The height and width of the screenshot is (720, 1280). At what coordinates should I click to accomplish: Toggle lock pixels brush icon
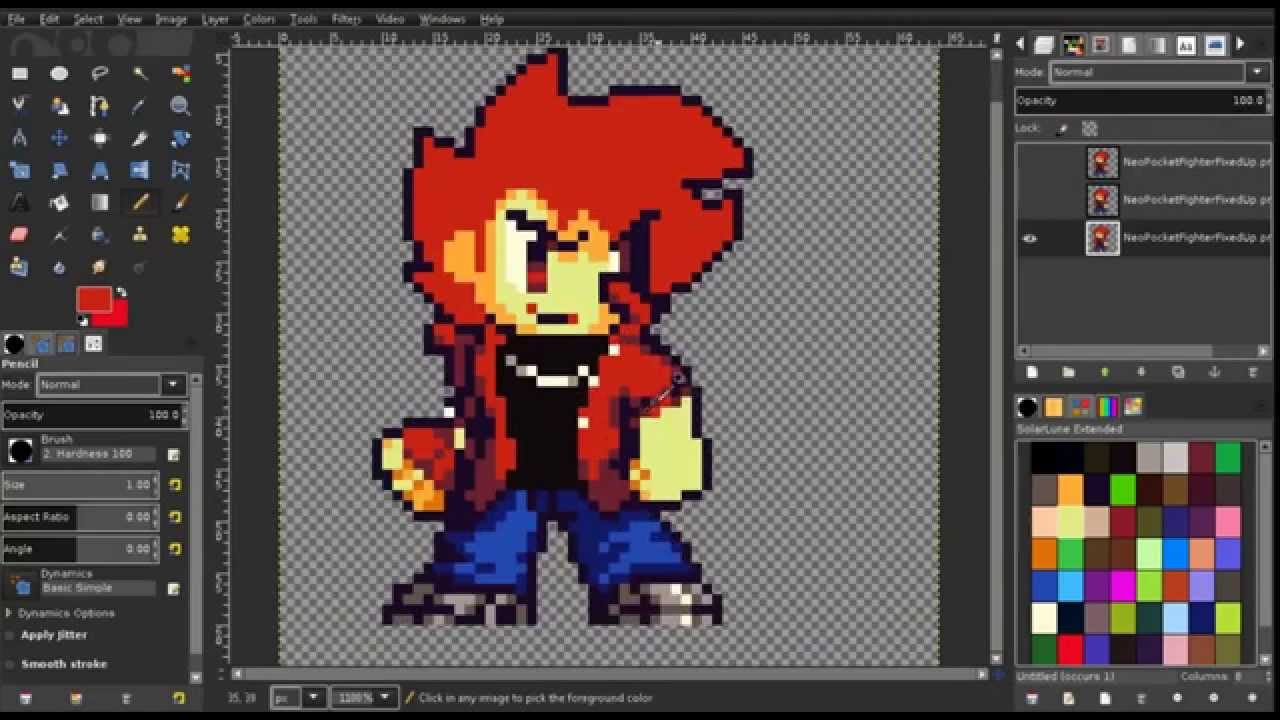[1062, 129]
